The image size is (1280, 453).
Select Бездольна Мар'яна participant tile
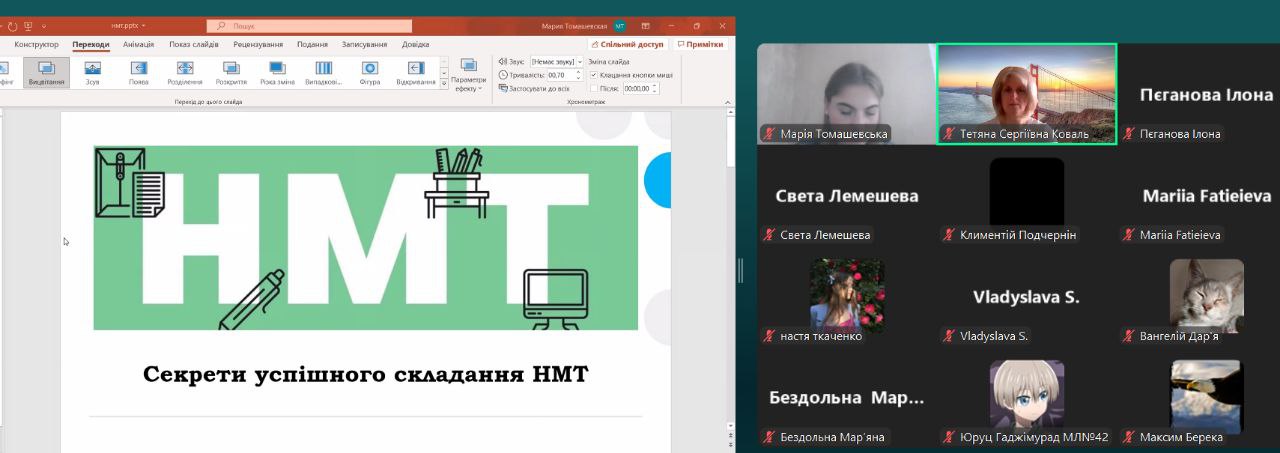coord(846,398)
